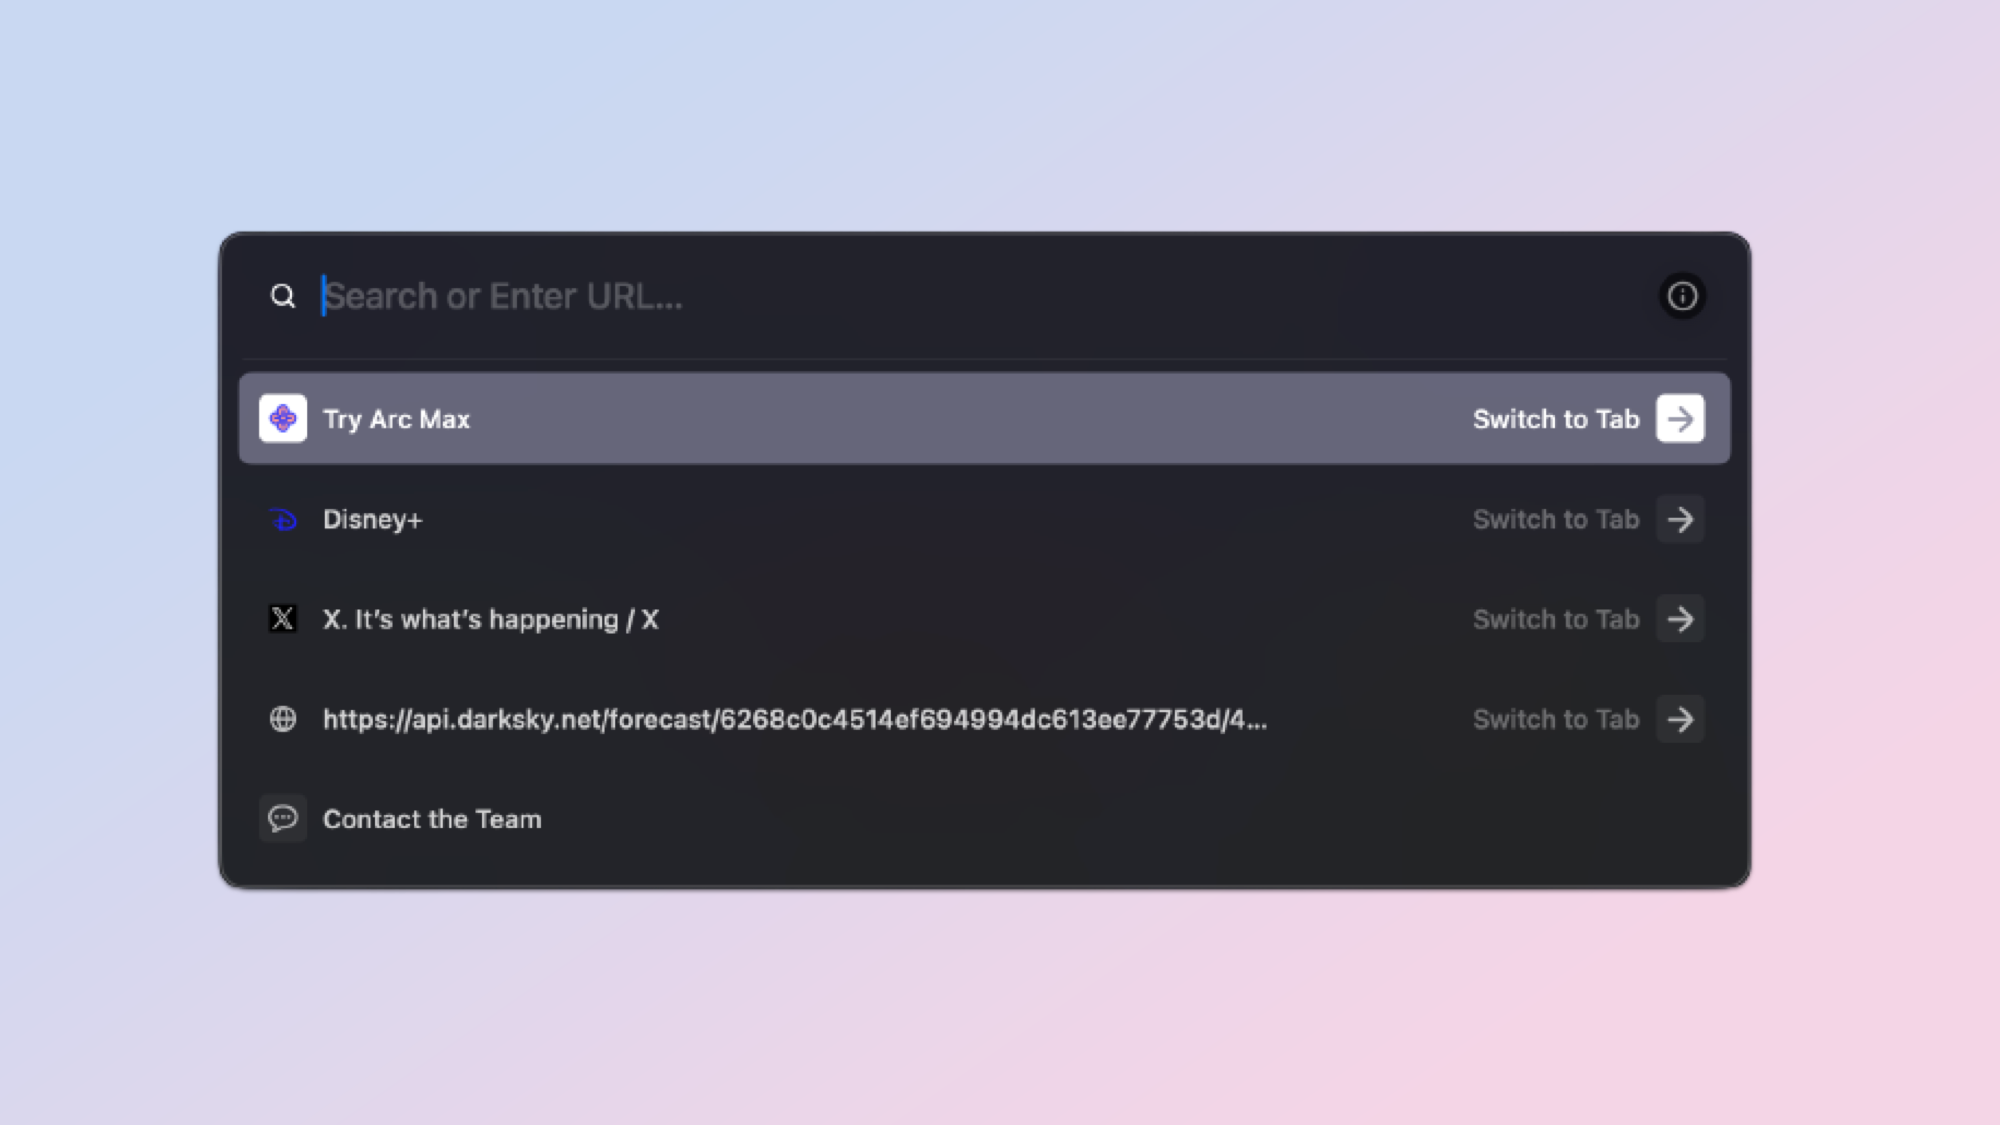
Task: Choose Contact the Team
Action: (x=984, y=819)
